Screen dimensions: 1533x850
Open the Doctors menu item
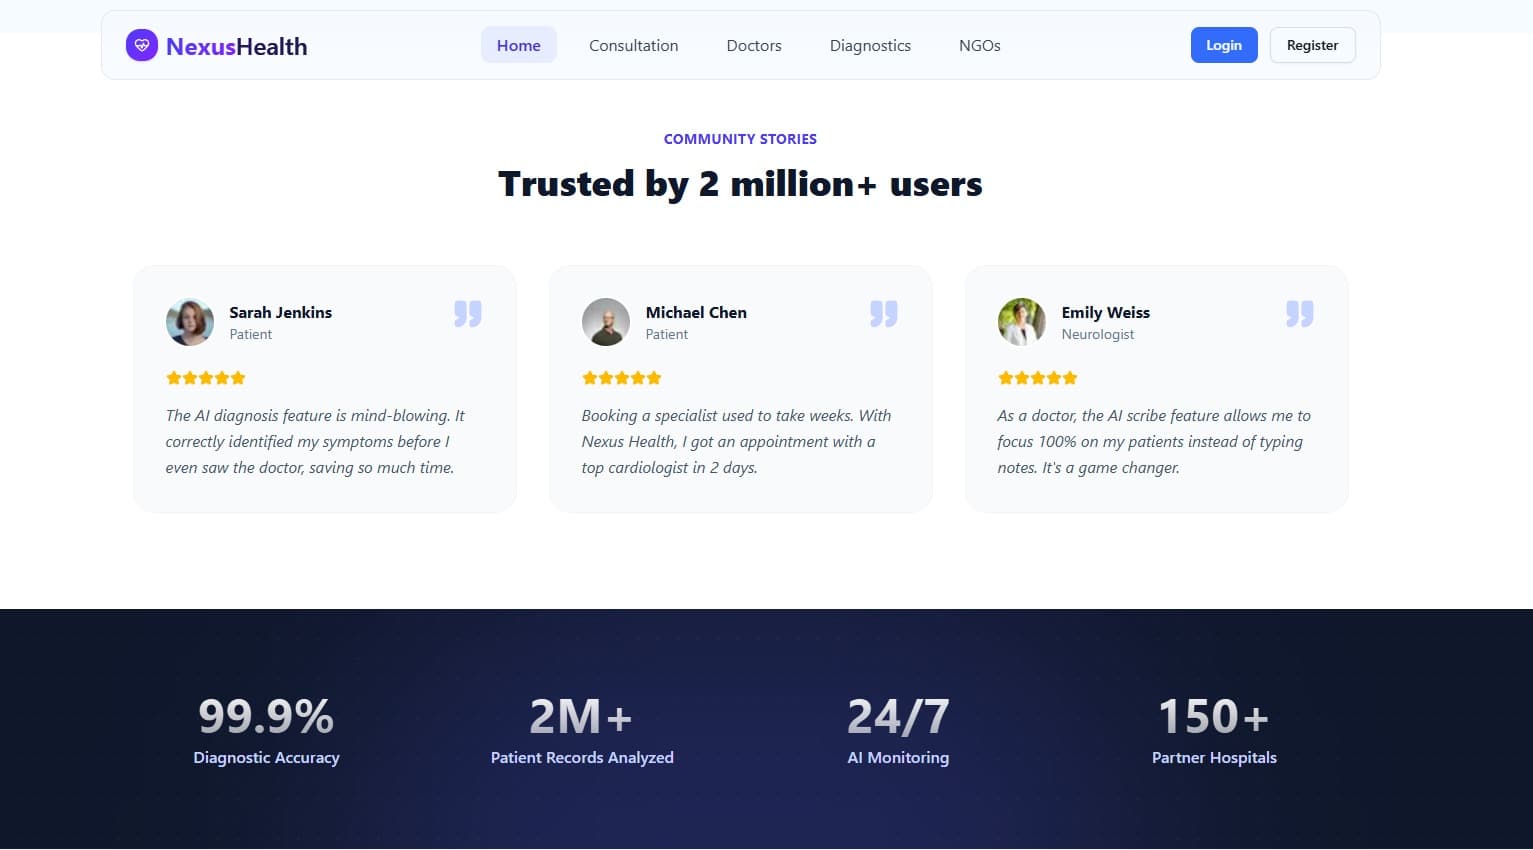coord(754,45)
